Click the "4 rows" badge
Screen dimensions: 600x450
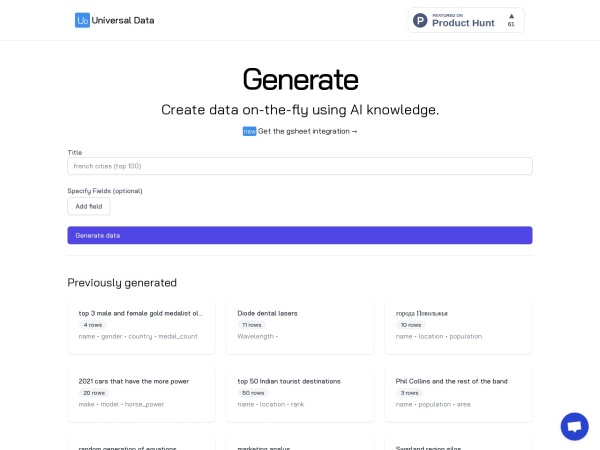(x=92, y=325)
